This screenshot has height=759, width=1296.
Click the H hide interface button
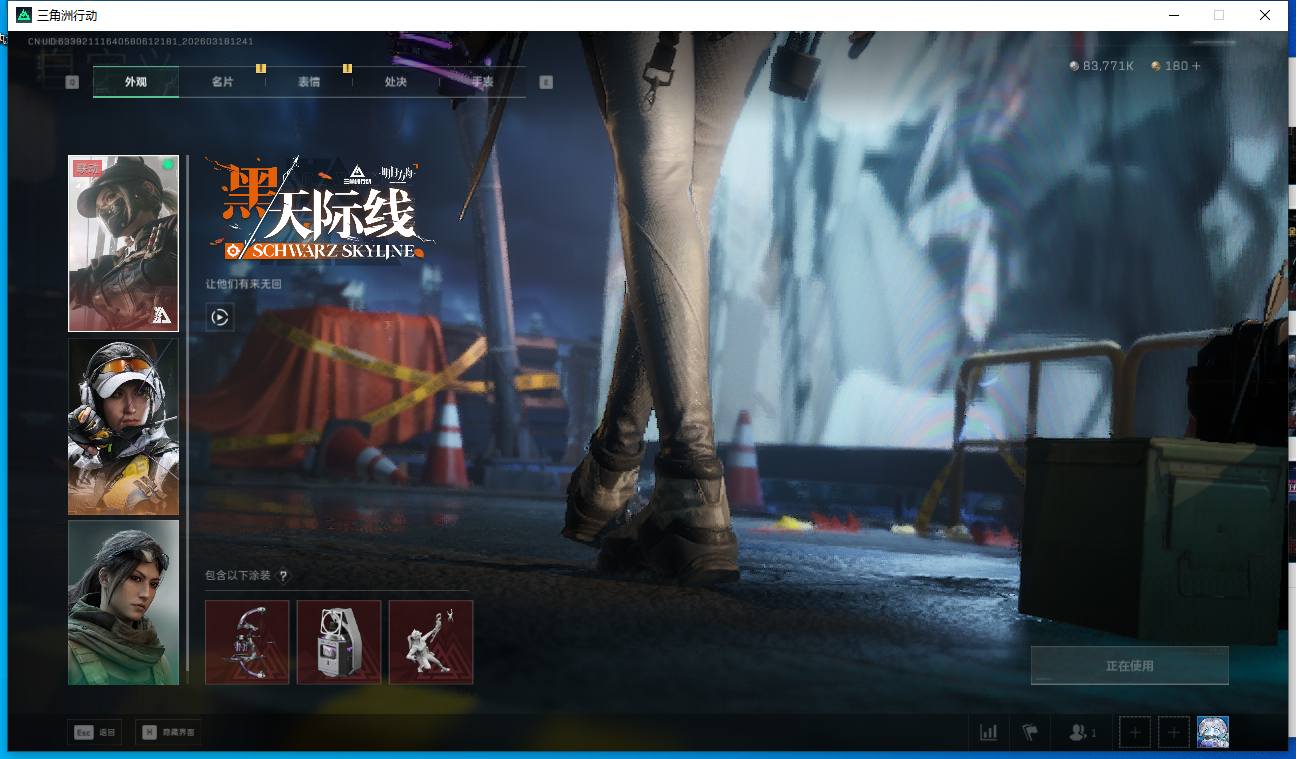166,733
